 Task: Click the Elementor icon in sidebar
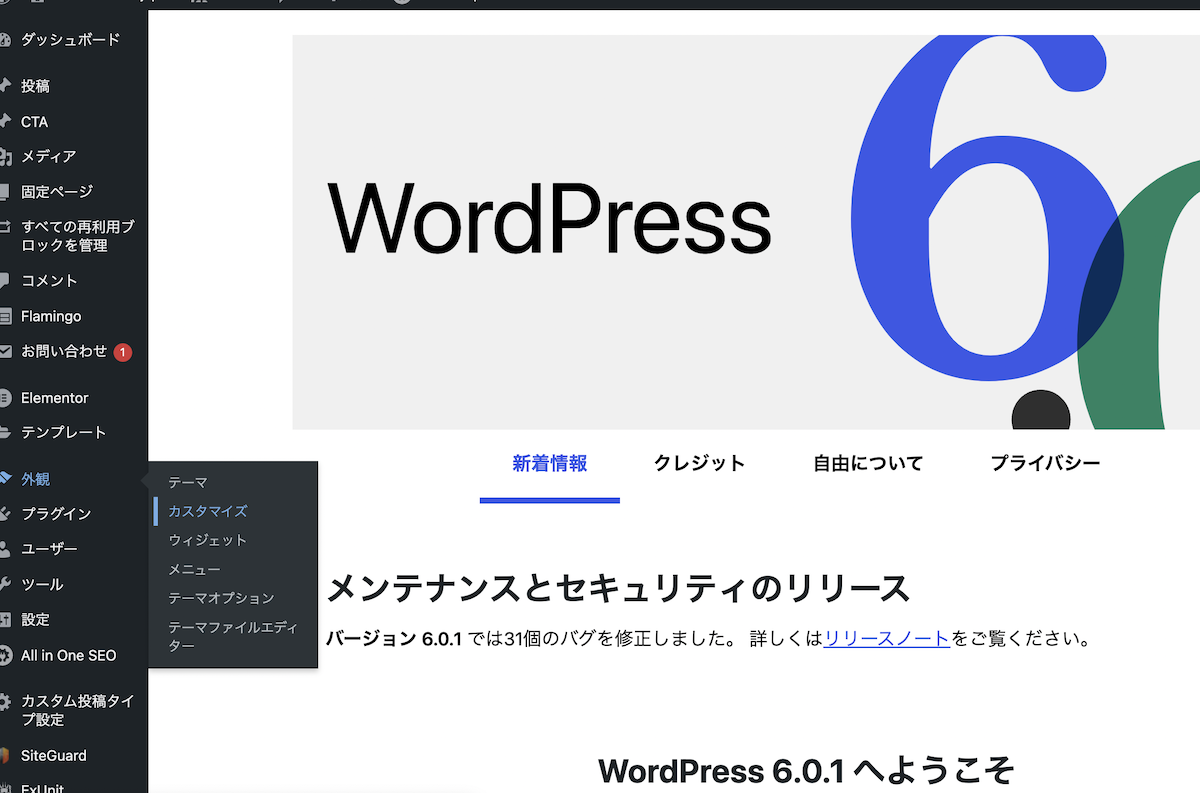(5, 398)
